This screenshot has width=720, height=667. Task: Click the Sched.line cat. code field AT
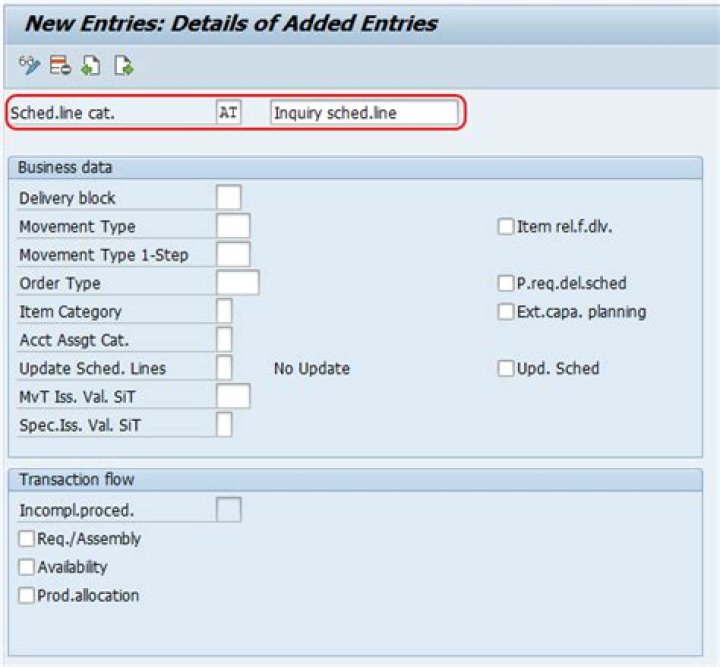229,112
